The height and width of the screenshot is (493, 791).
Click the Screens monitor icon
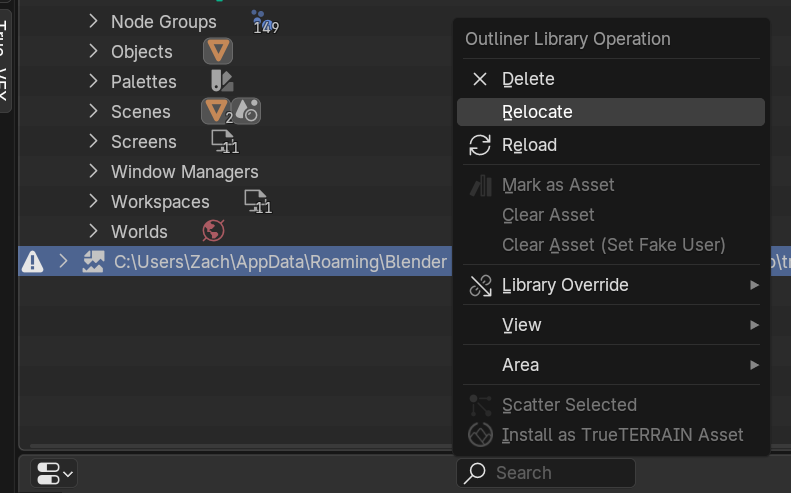point(222,141)
